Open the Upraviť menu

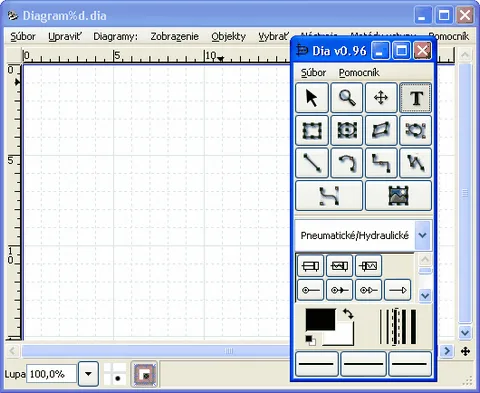point(64,36)
